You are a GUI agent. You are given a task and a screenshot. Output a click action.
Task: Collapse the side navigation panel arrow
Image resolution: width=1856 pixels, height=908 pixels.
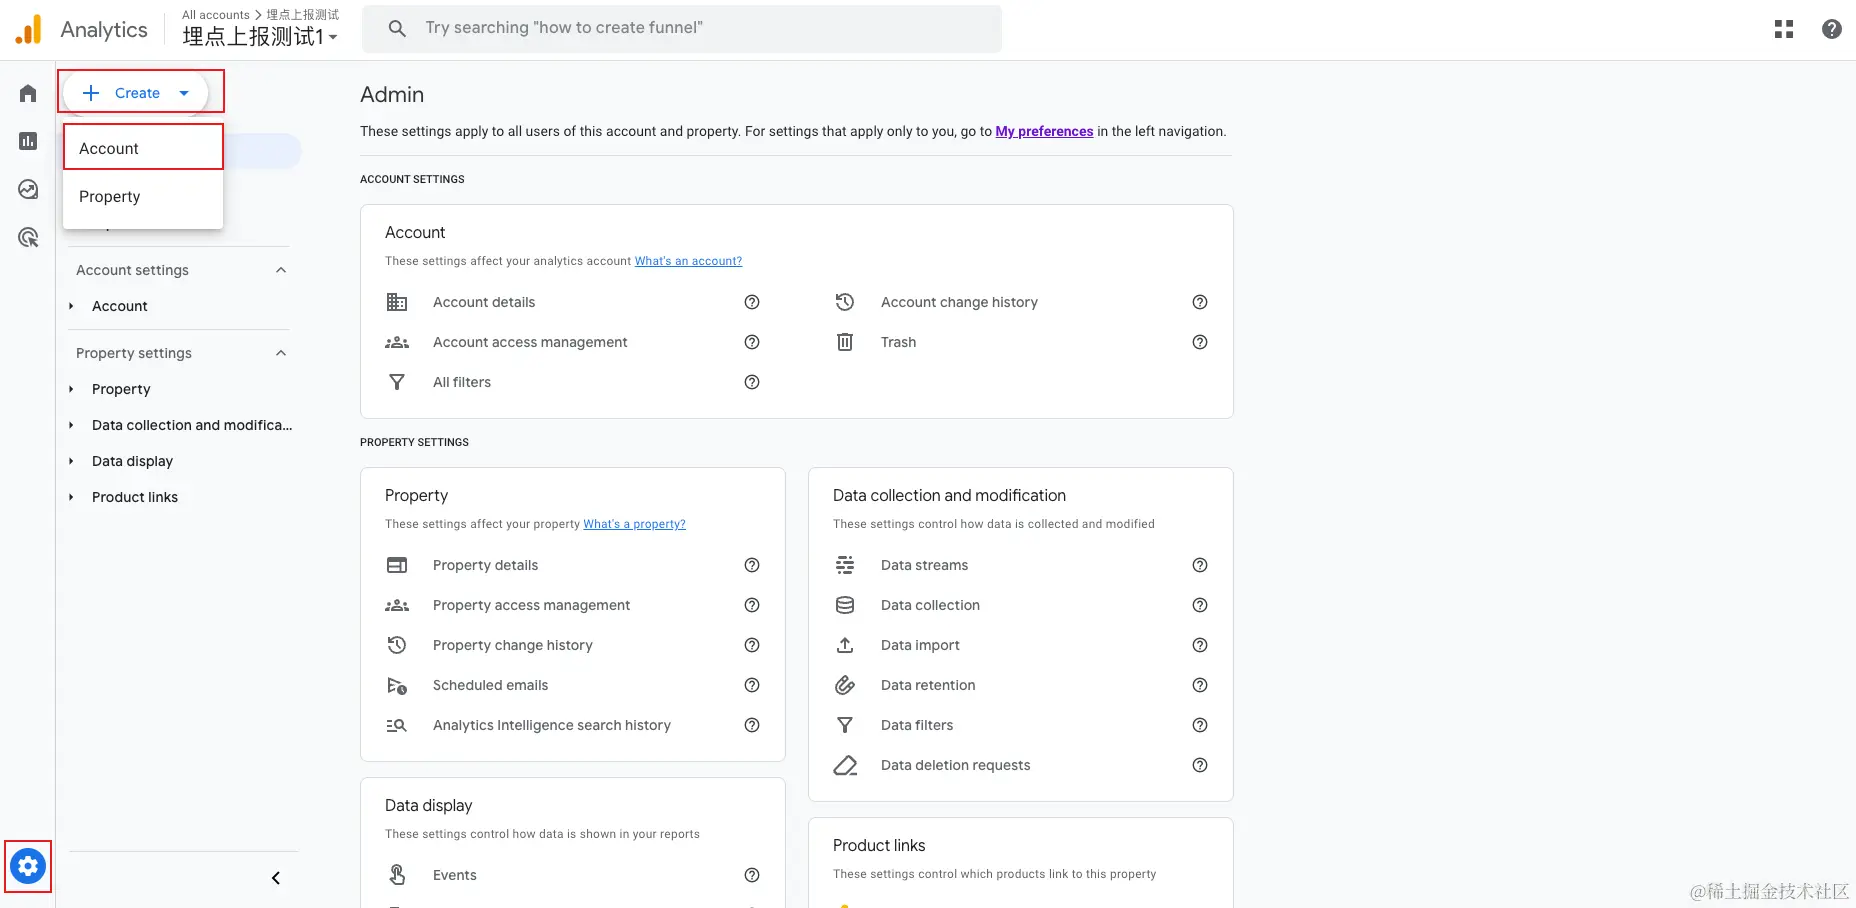(276, 878)
